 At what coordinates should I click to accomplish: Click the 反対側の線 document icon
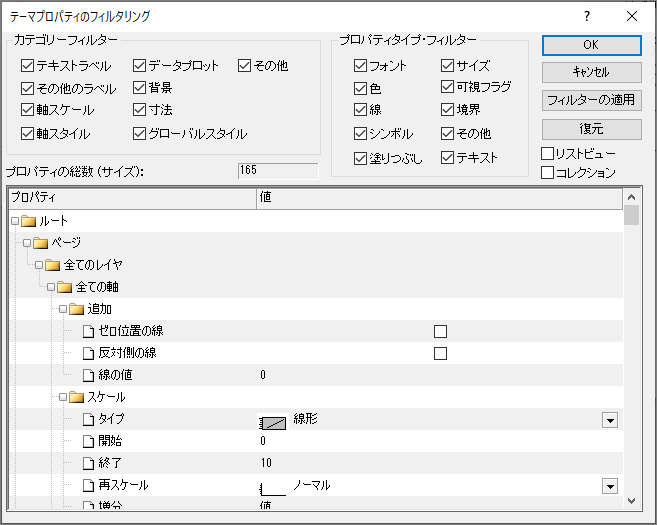click(88, 353)
